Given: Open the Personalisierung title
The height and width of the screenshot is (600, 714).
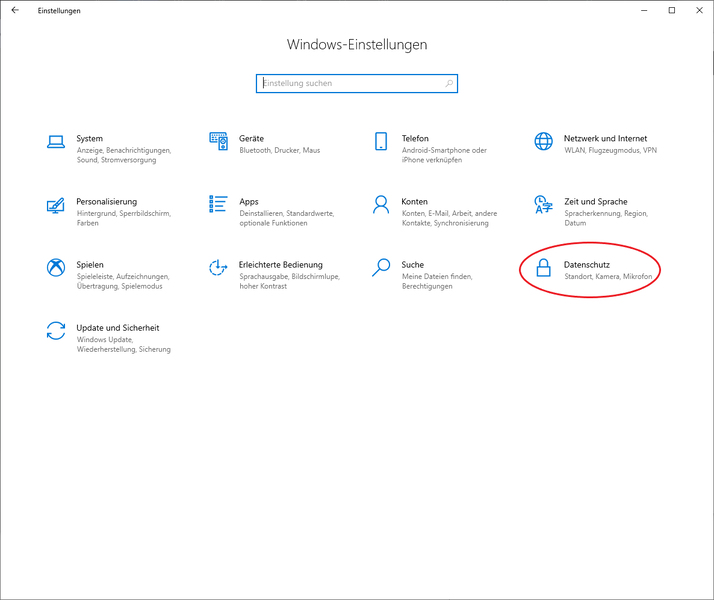Looking at the screenshot, I should (x=107, y=202).
